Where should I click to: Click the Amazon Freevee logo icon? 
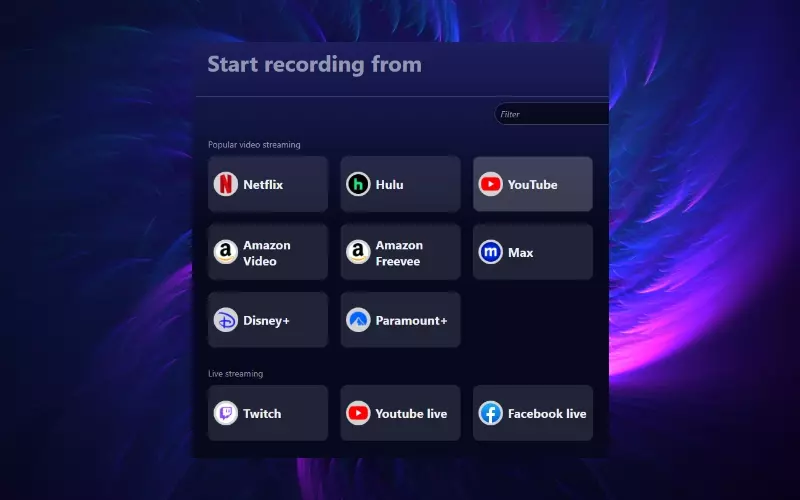tap(358, 252)
